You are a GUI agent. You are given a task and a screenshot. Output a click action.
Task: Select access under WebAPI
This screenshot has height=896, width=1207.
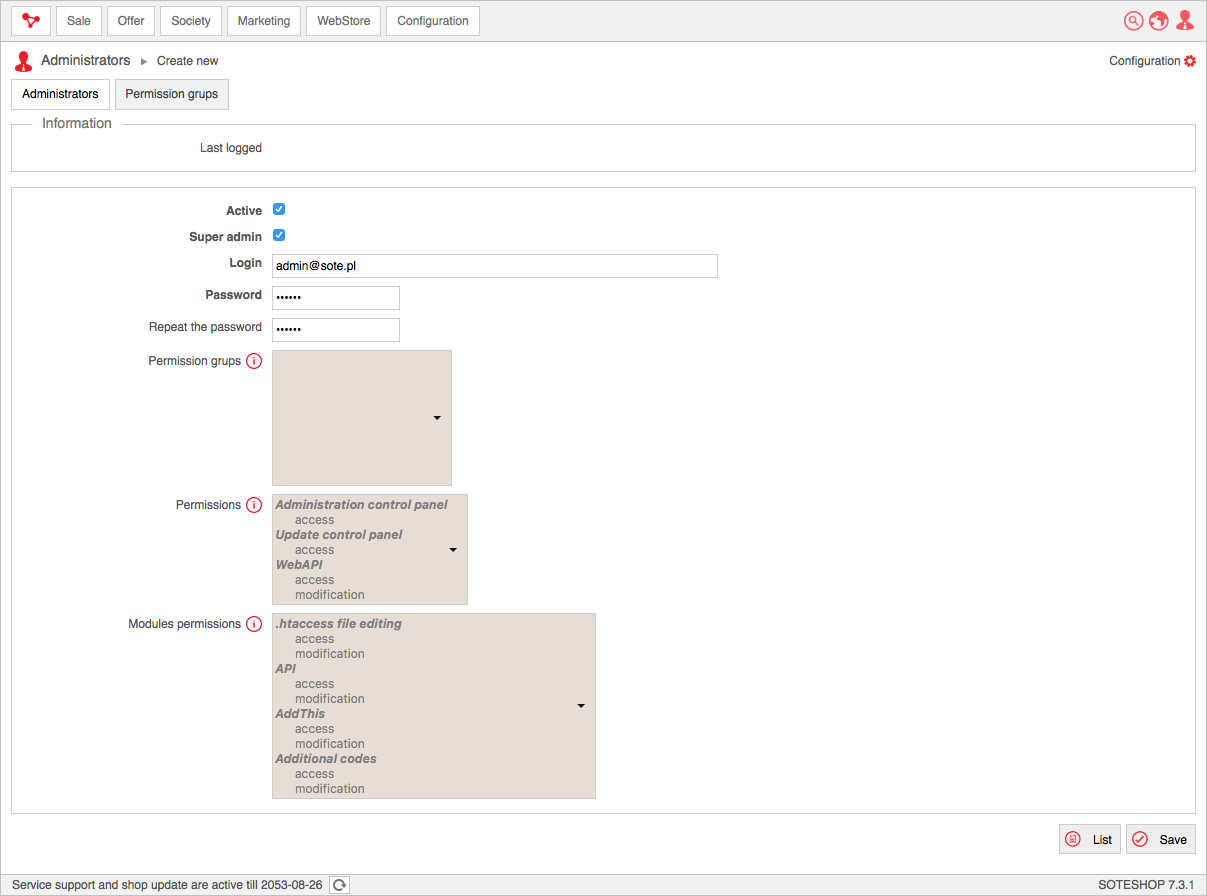coord(314,580)
